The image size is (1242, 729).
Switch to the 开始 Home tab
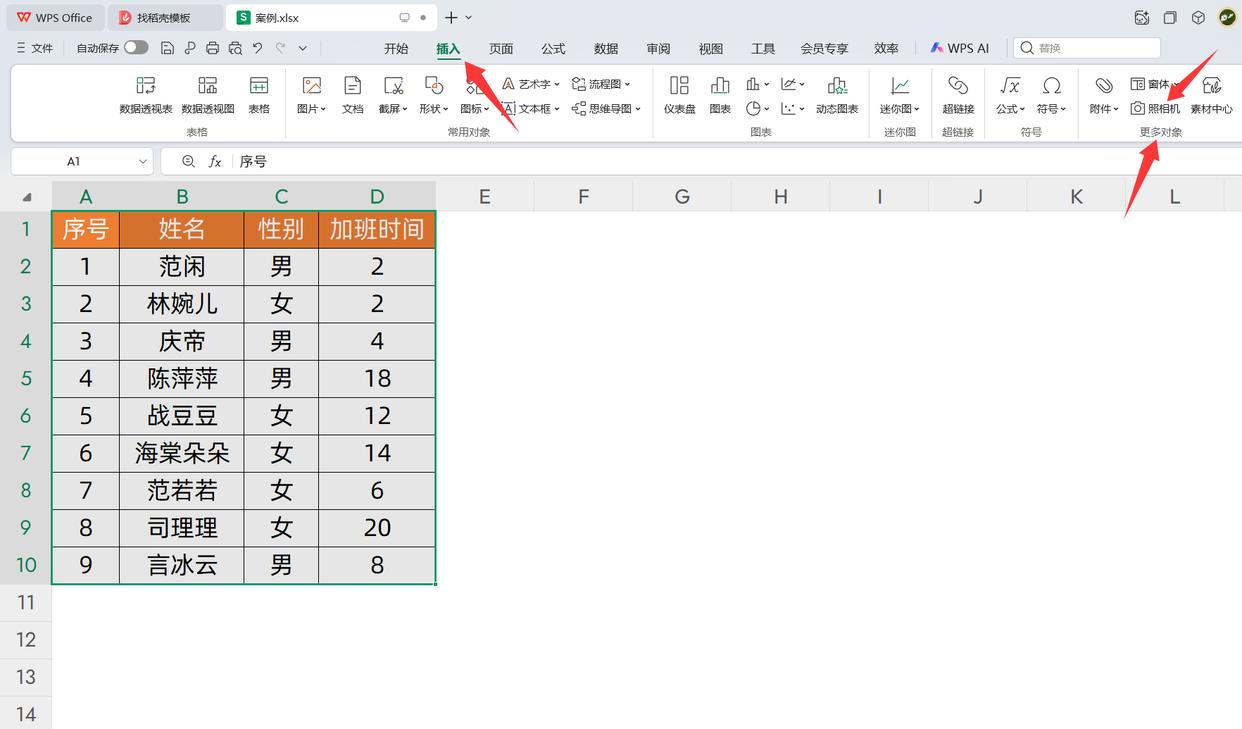point(396,48)
